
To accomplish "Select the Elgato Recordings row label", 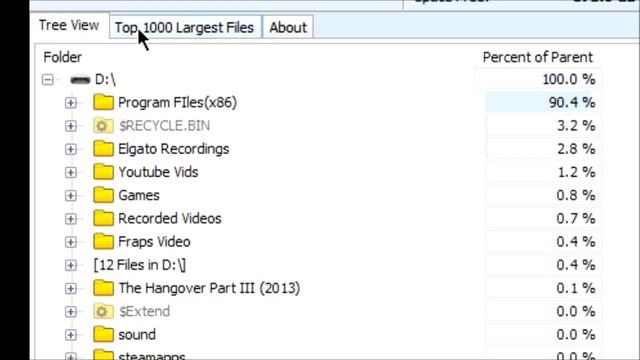I will click(173, 149).
